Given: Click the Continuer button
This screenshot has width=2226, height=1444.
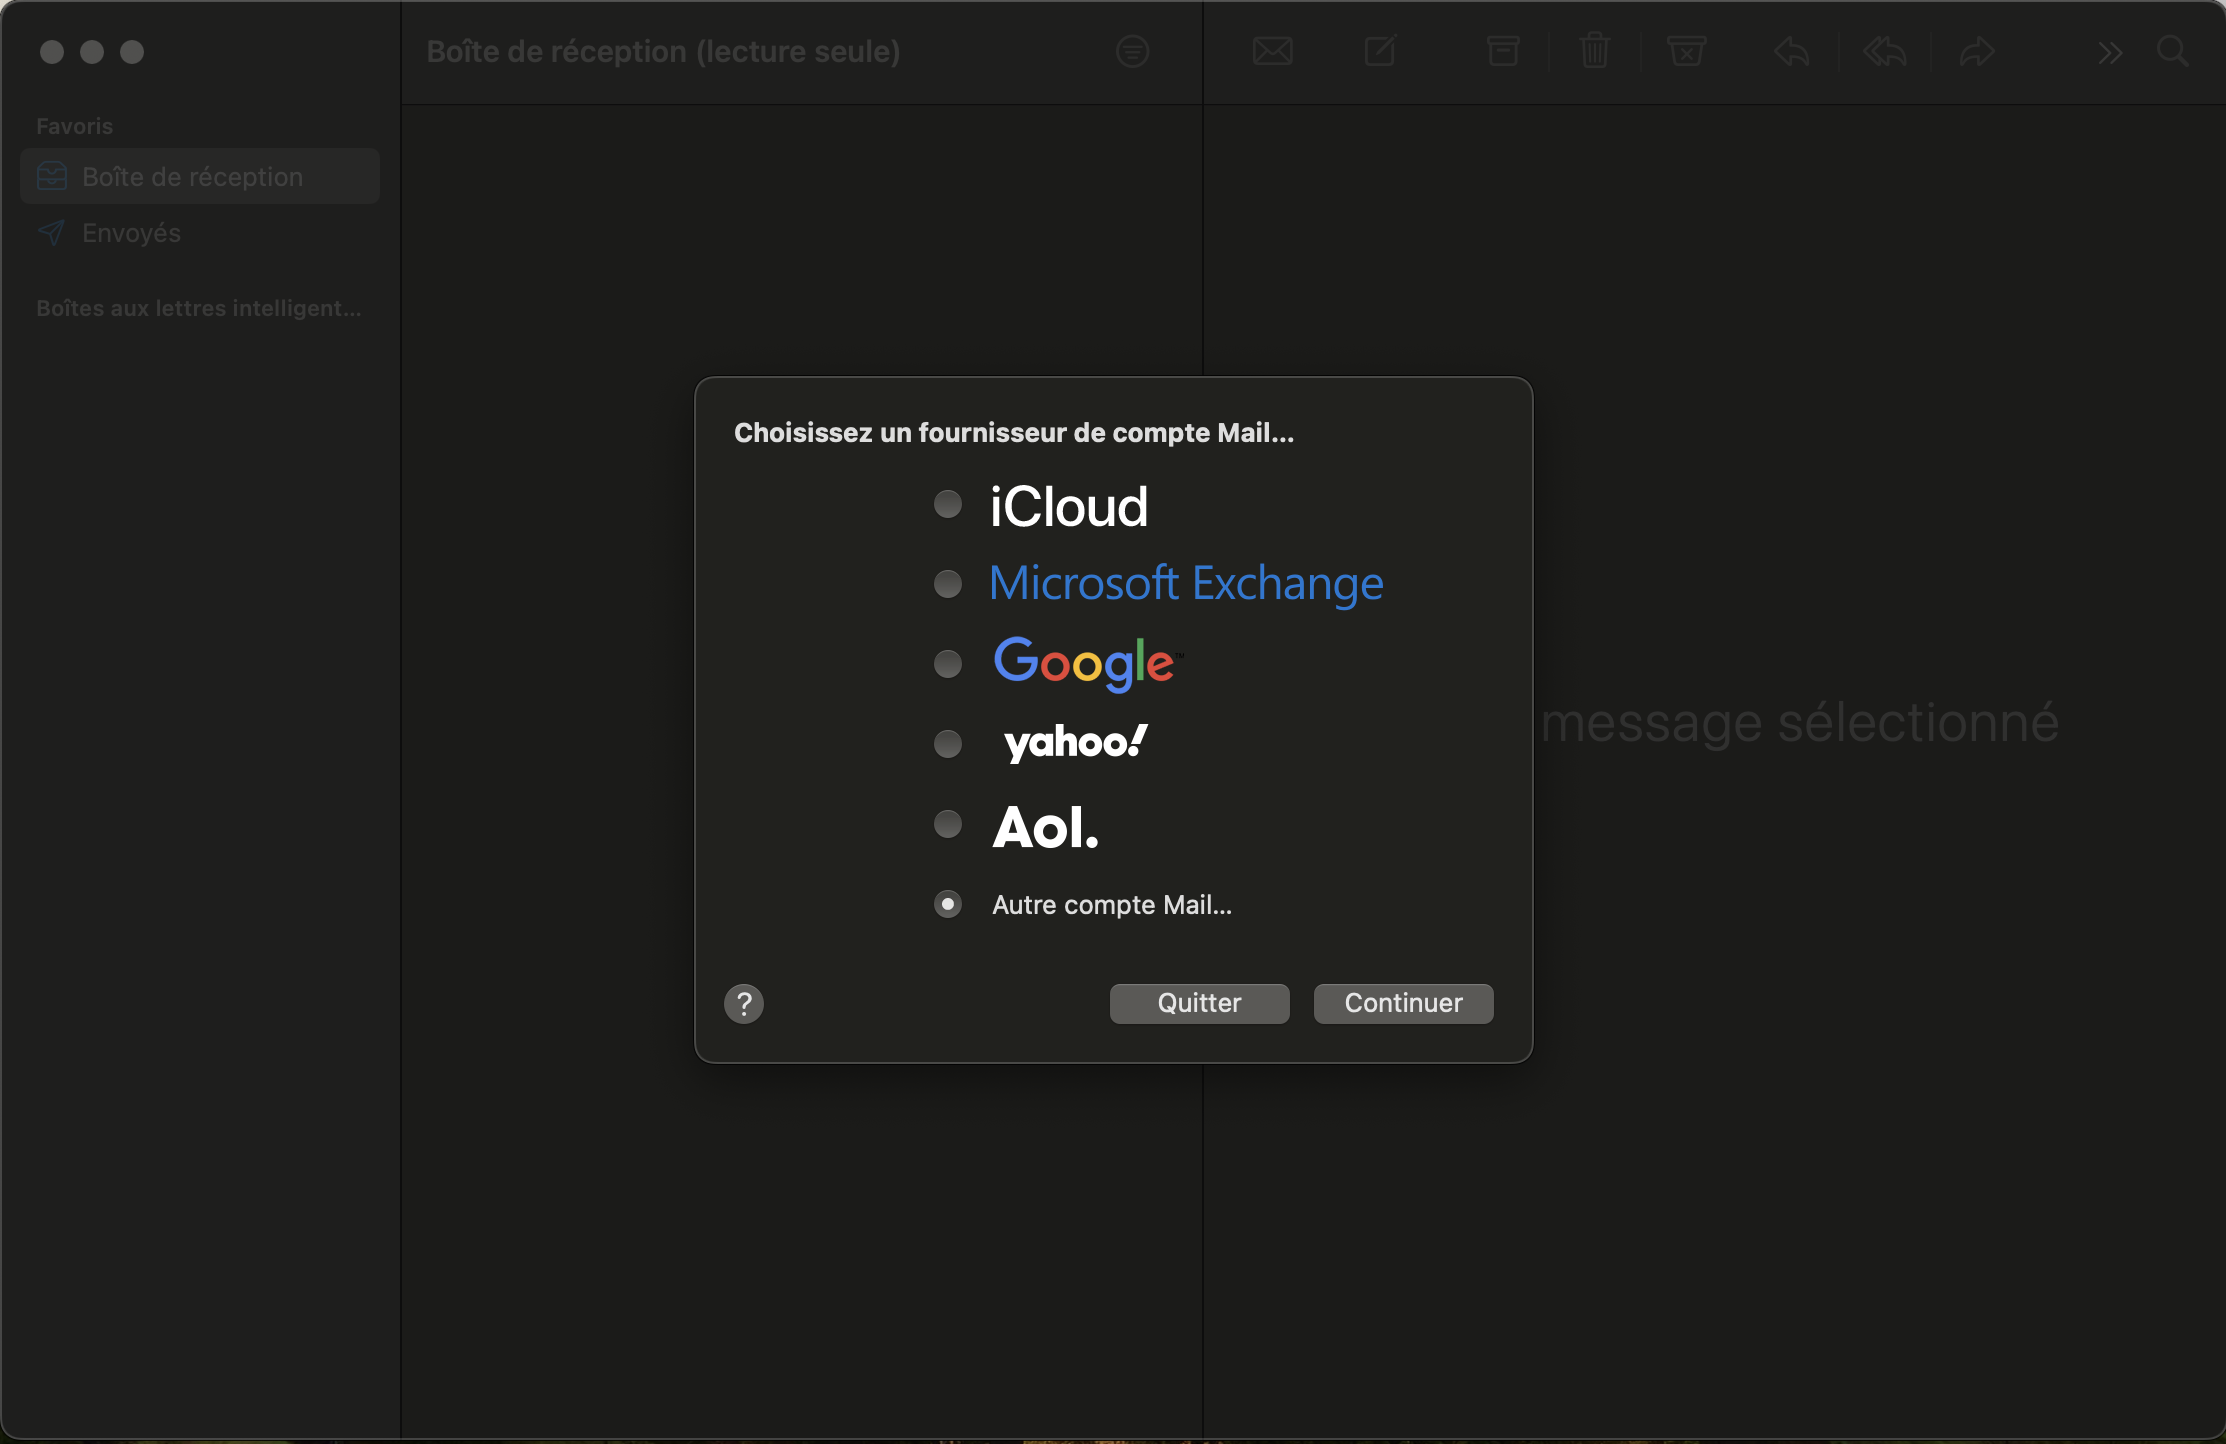Looking at the screenshot, I should click(x=1403, y=1003).
